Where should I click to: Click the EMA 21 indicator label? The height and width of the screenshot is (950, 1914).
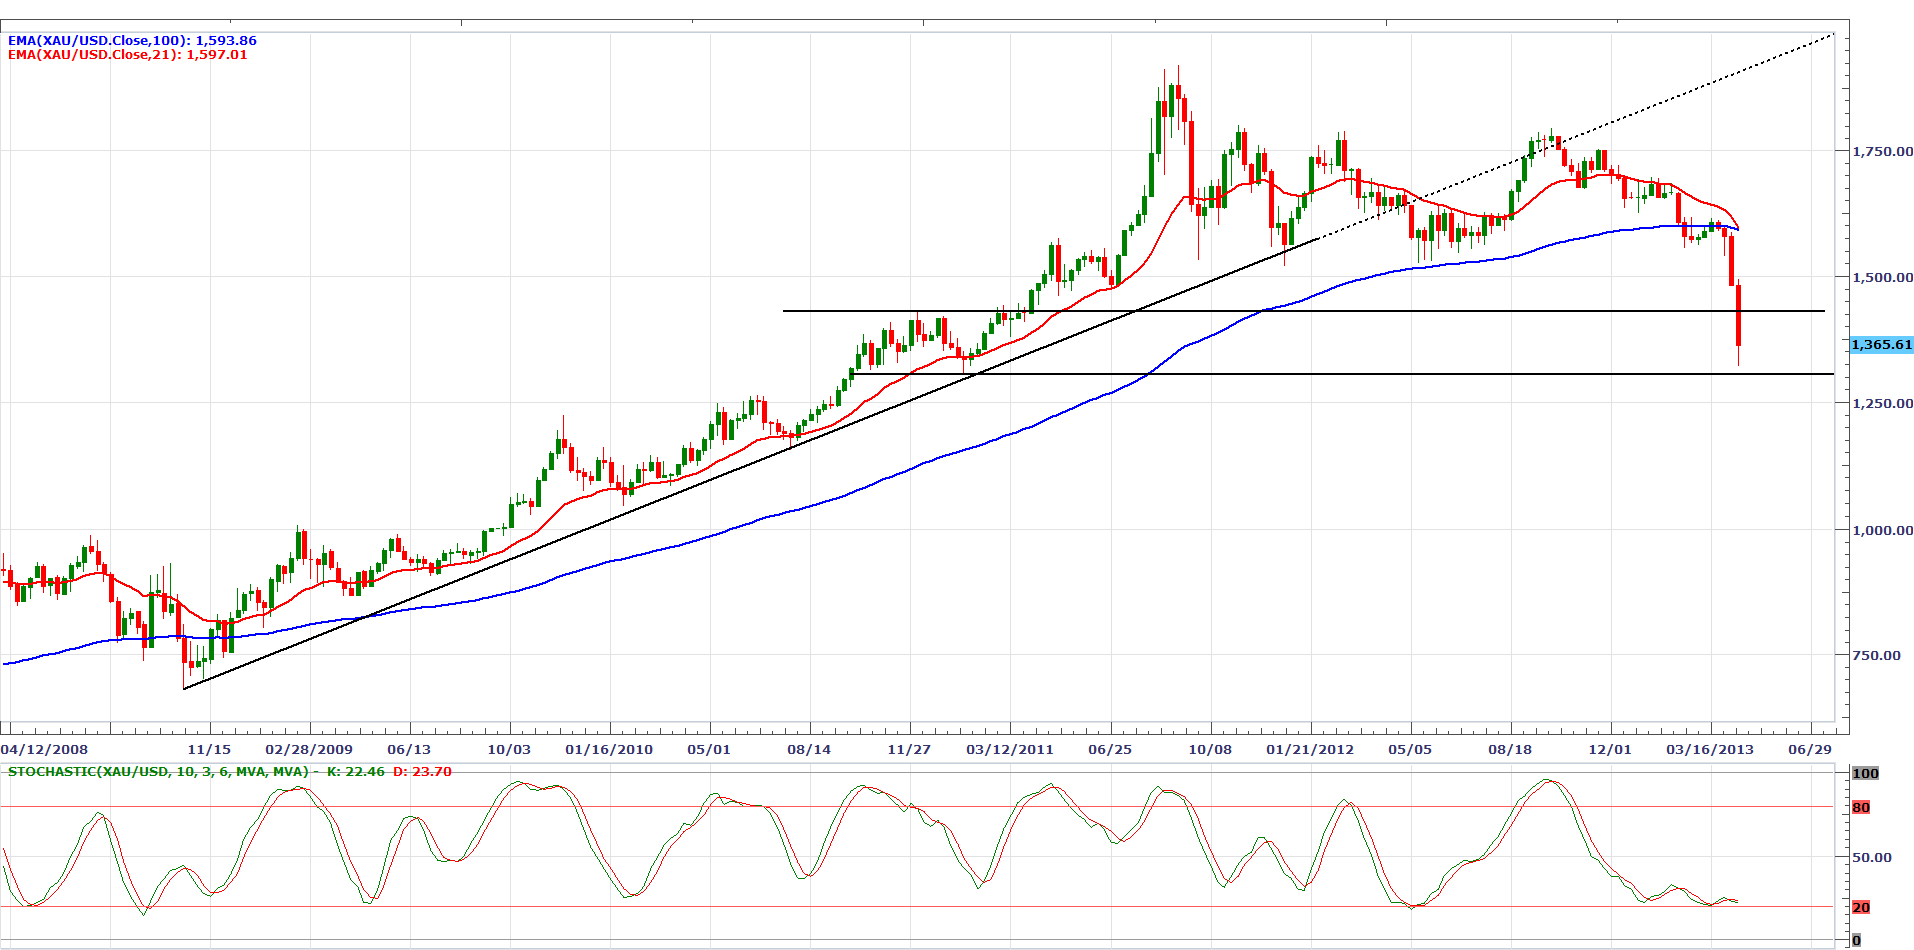(128, 55)
